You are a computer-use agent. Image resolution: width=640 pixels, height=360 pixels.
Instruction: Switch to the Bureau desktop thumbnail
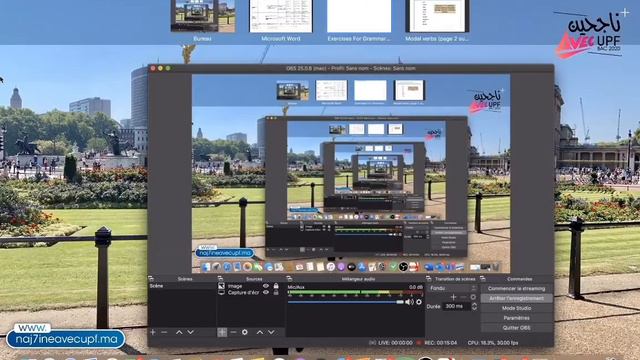coord(203,16)
